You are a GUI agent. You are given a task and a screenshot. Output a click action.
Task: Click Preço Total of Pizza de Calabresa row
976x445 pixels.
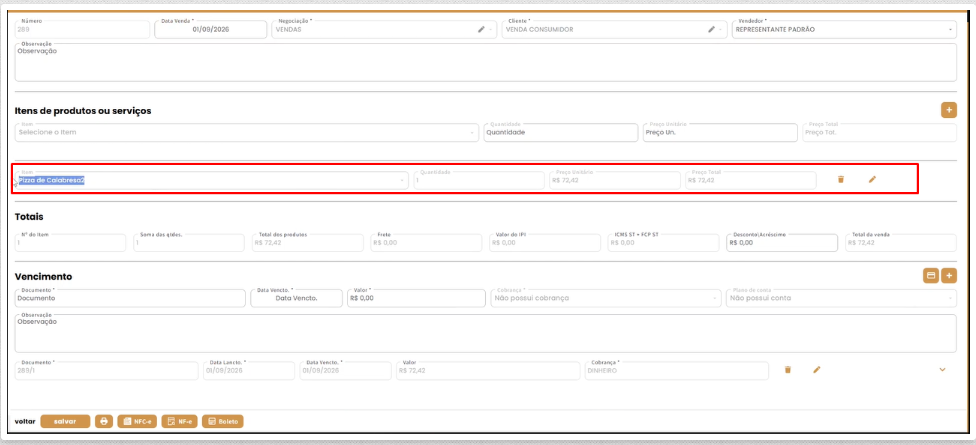click(751, 180)
